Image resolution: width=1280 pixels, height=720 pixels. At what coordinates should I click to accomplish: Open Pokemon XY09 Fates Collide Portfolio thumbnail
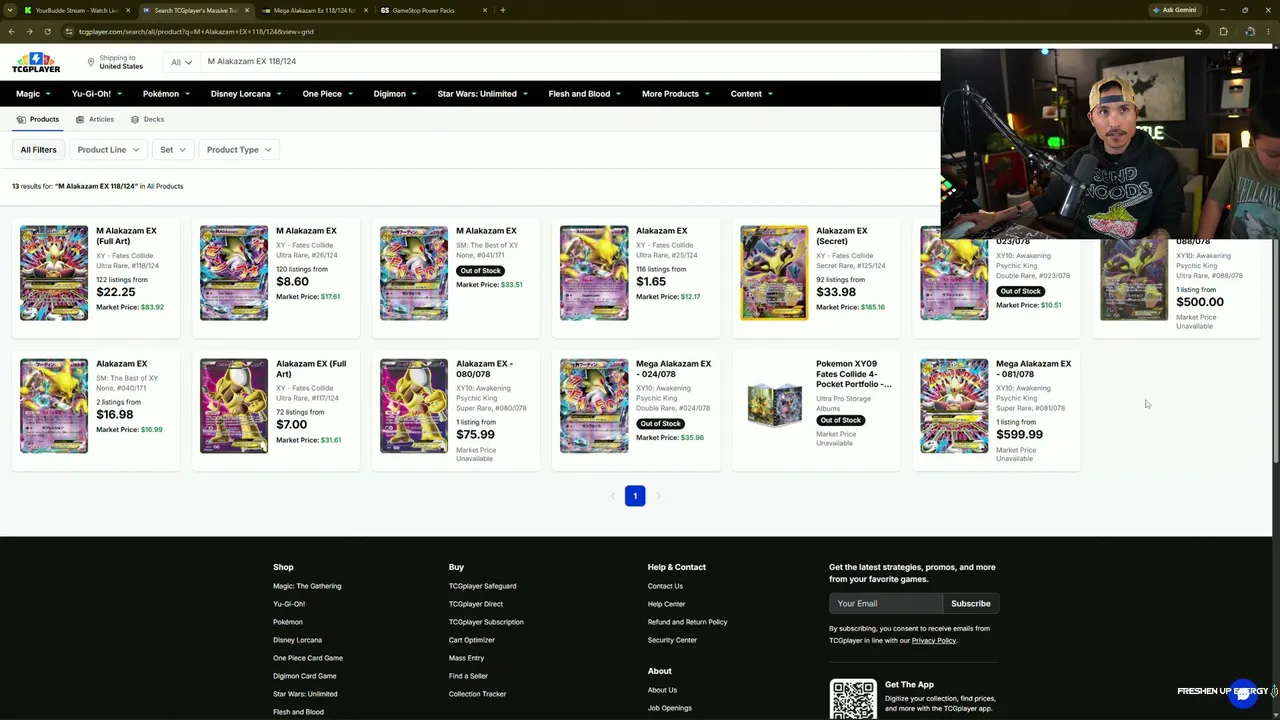tap(774, 405)
